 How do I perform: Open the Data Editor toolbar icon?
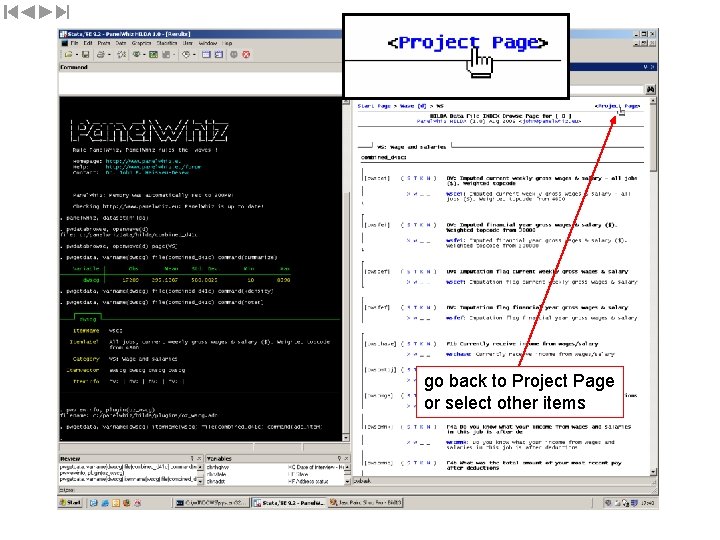click(206, 55)
